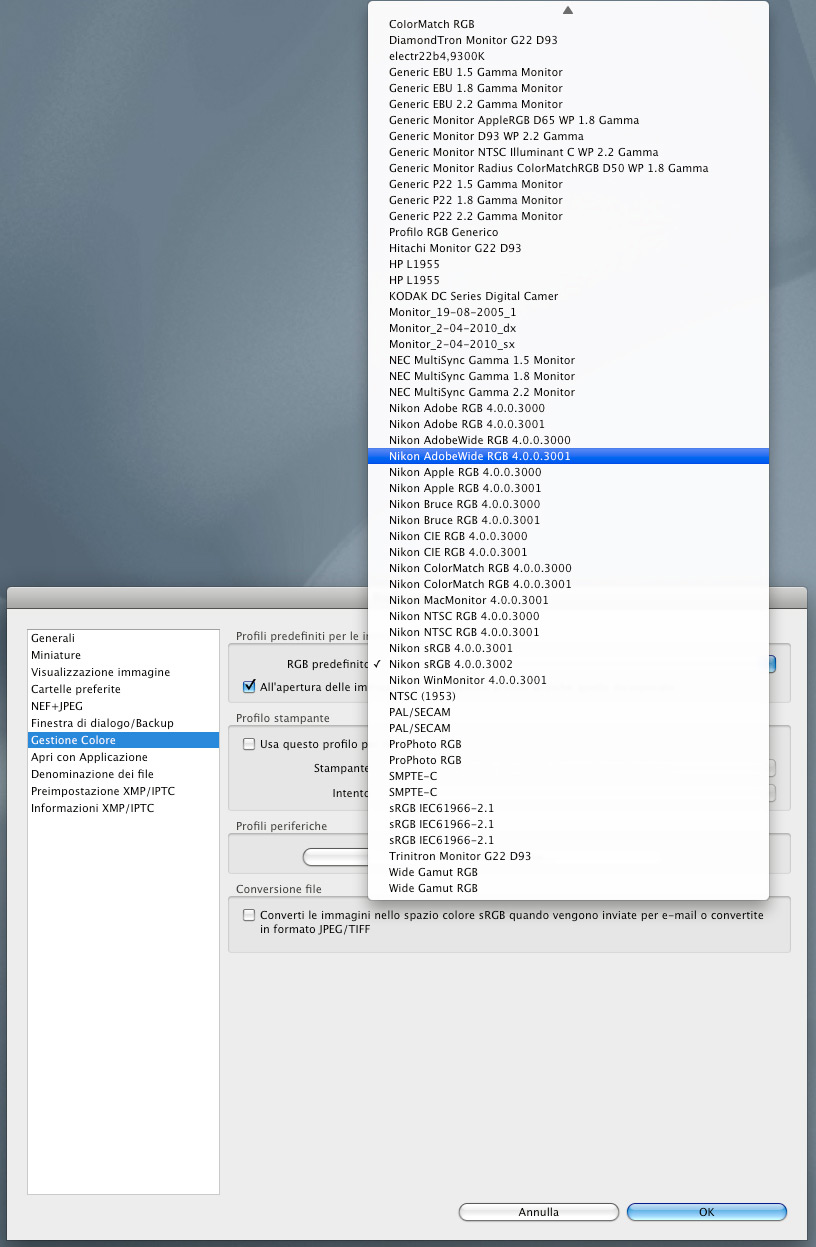The image size is (816, 1247).
Task: Open Informazioni XMP/IPTC settings
Action: [123, 808]
